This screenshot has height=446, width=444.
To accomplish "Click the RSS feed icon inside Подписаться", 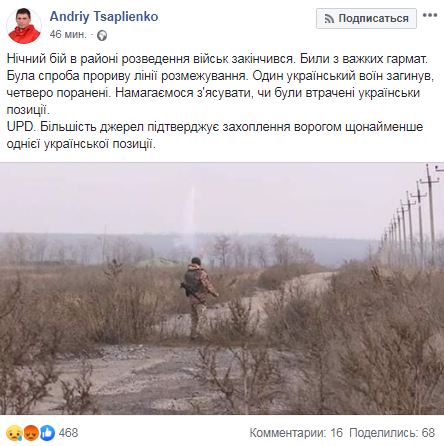I will coord(329,19).
